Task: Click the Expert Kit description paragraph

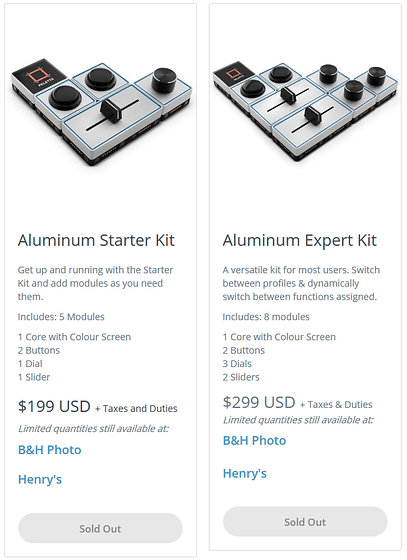Action: pos(301,283)
